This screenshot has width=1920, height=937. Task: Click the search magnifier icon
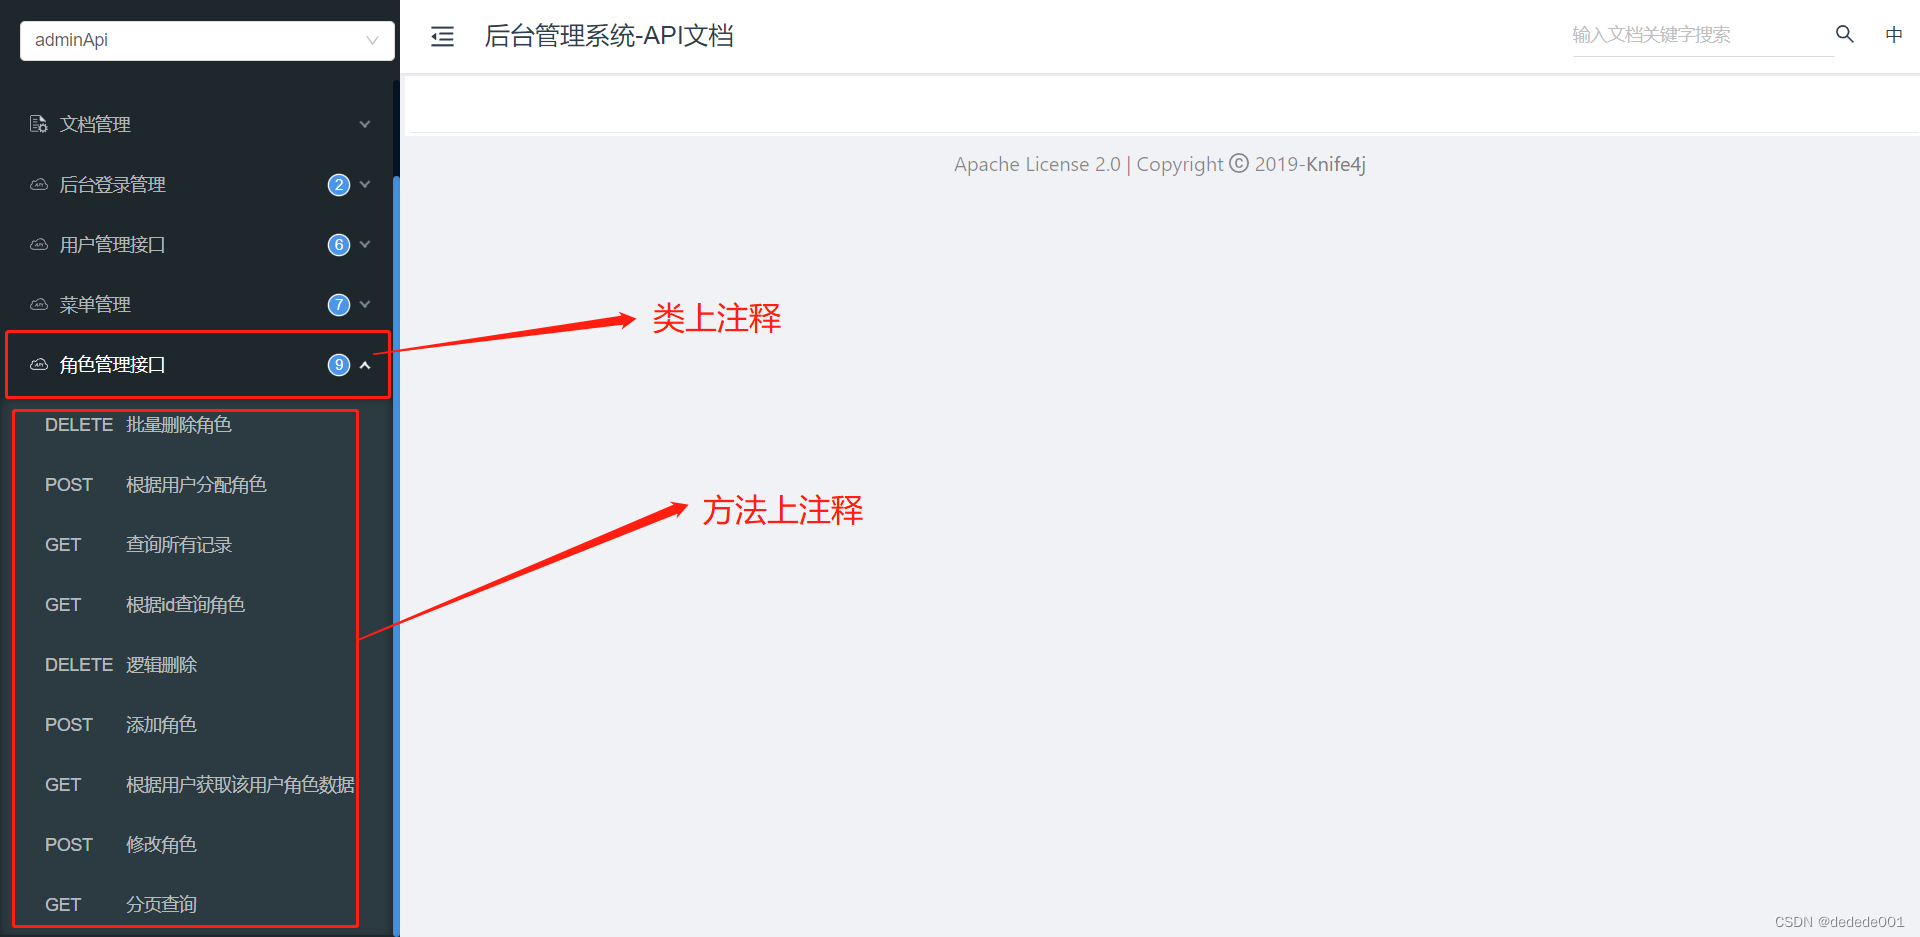pos(1845,34)
